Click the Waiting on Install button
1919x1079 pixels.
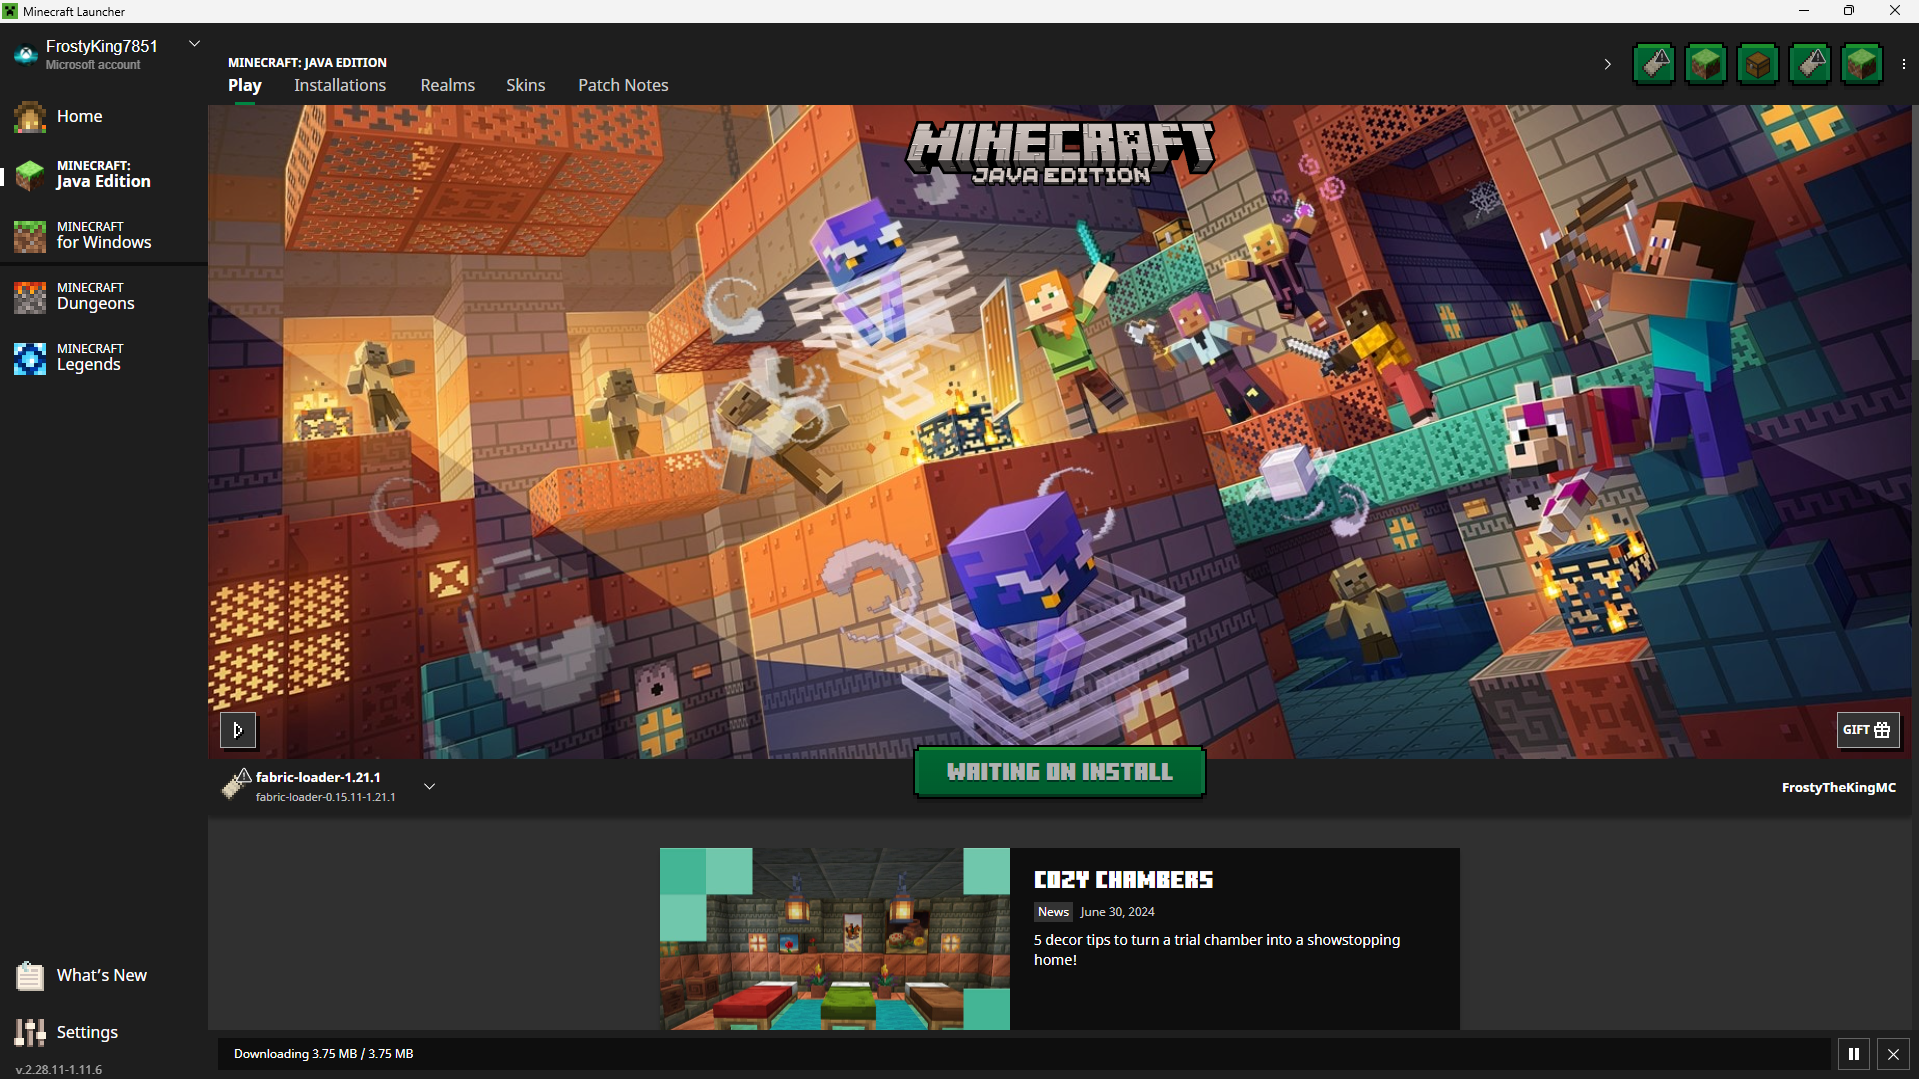click(1060, 772)
